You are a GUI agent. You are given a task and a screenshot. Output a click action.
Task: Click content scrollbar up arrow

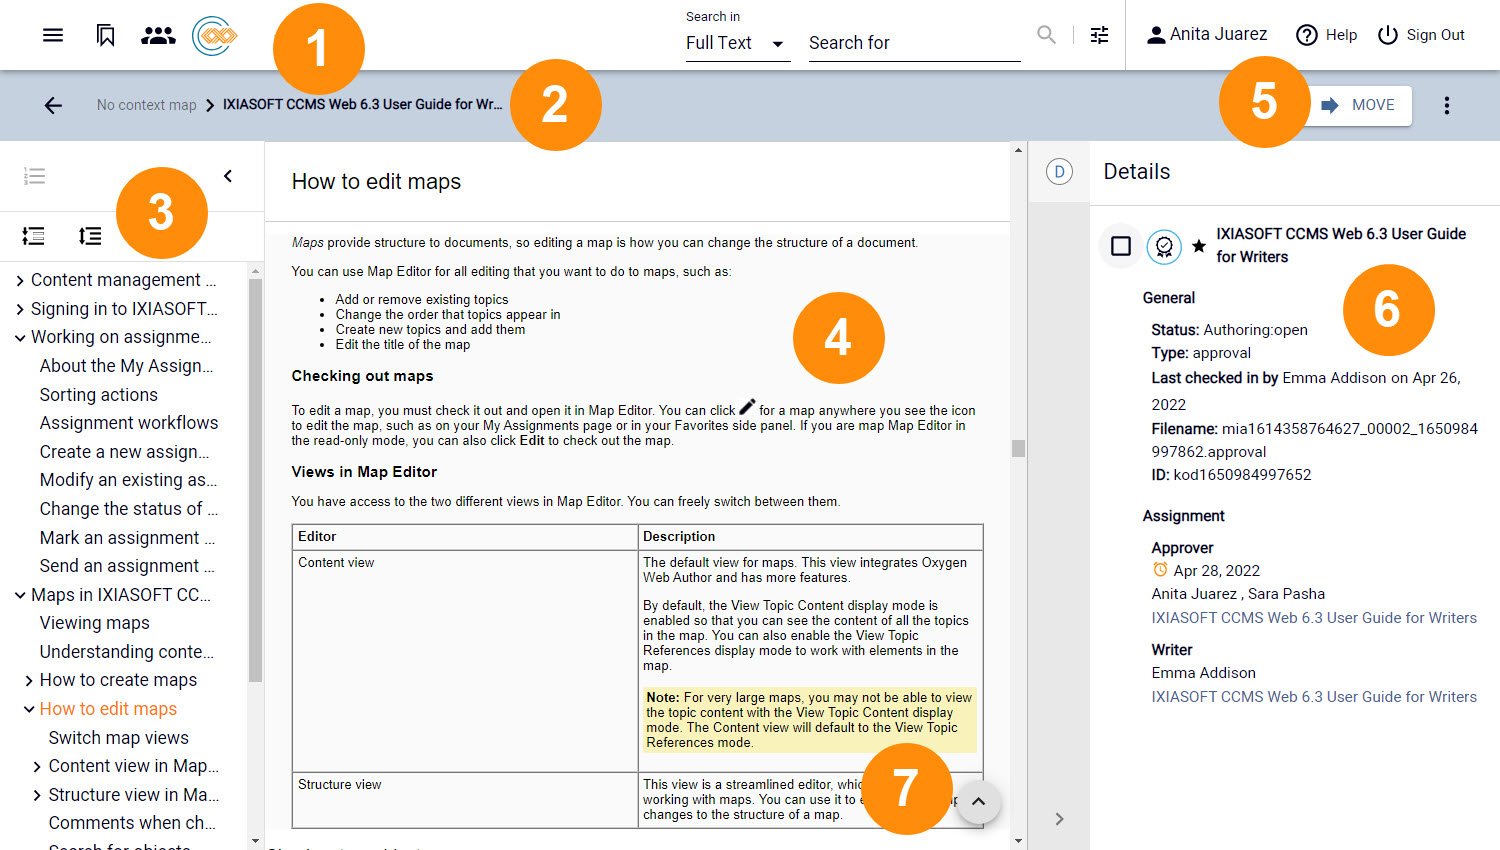coord(1018,150)
